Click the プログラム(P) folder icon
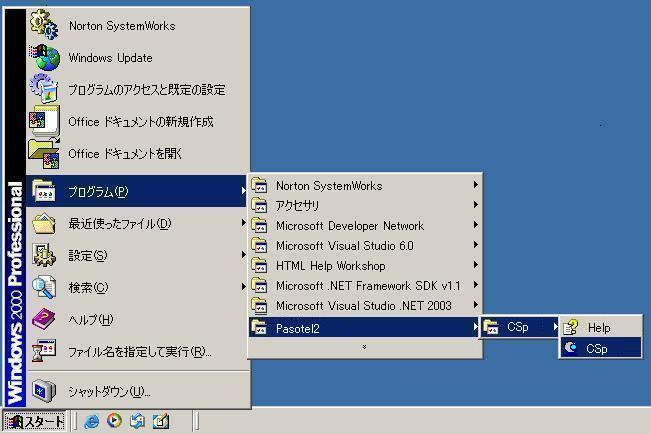The image size is (651, 434). click(44, 191)
